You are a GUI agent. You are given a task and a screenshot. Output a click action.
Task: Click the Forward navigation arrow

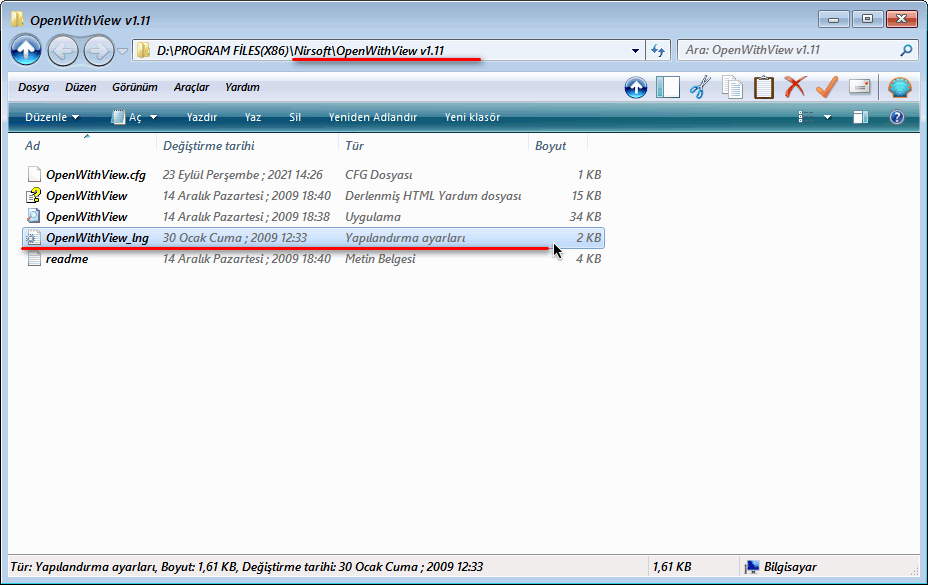pos(98,51)
